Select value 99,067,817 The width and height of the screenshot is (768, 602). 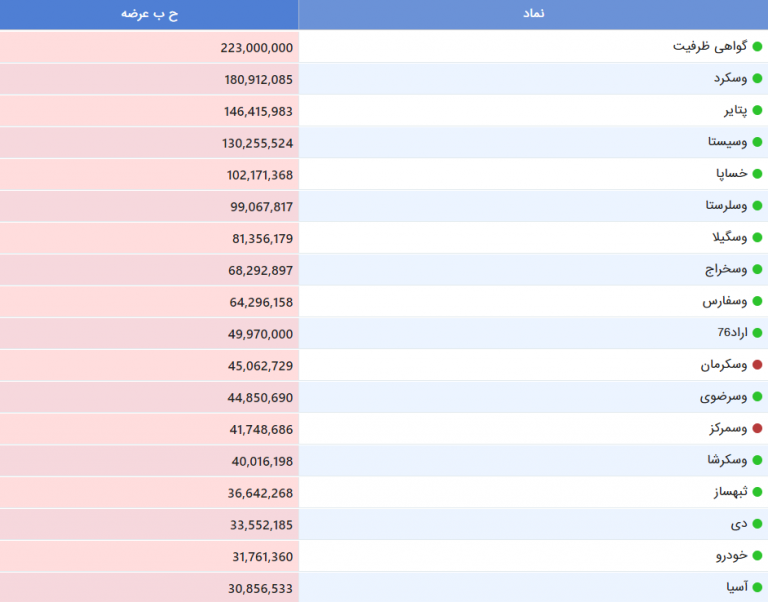[262, 207]
